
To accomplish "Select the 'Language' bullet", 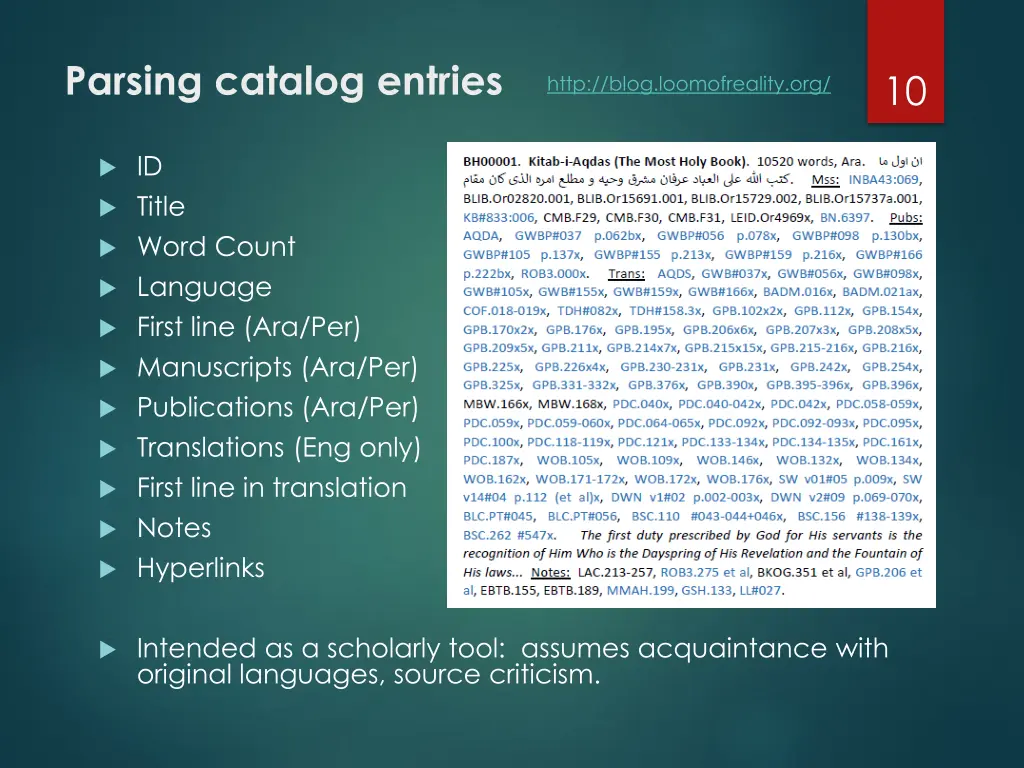I will (x=204, y=287).
